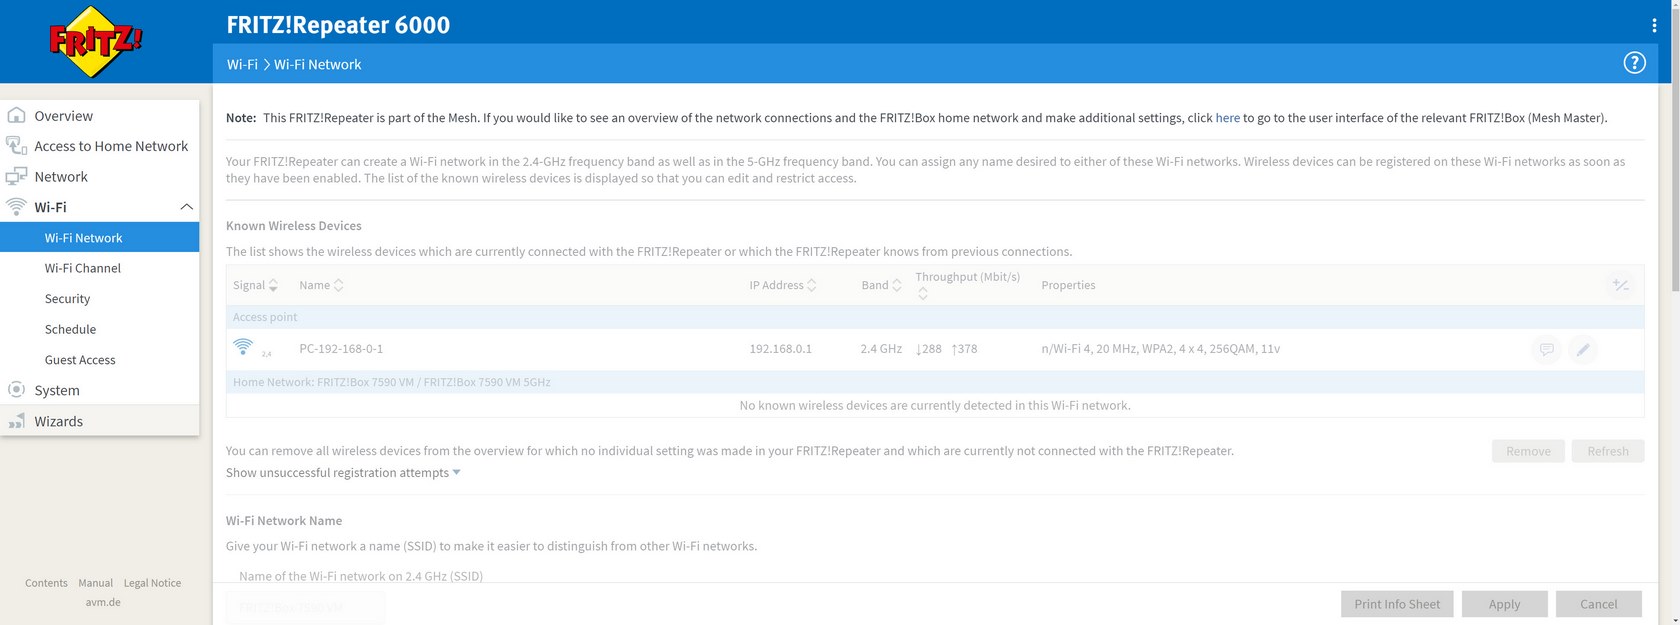Click the FRITZ!Repeater 6000 title

338,25
